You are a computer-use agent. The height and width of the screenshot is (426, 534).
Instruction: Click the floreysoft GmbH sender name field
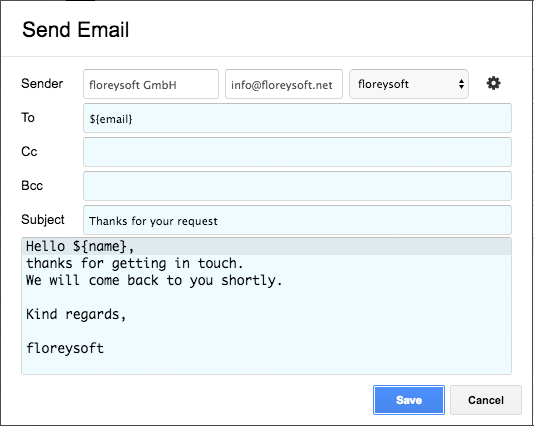[151, 84]
